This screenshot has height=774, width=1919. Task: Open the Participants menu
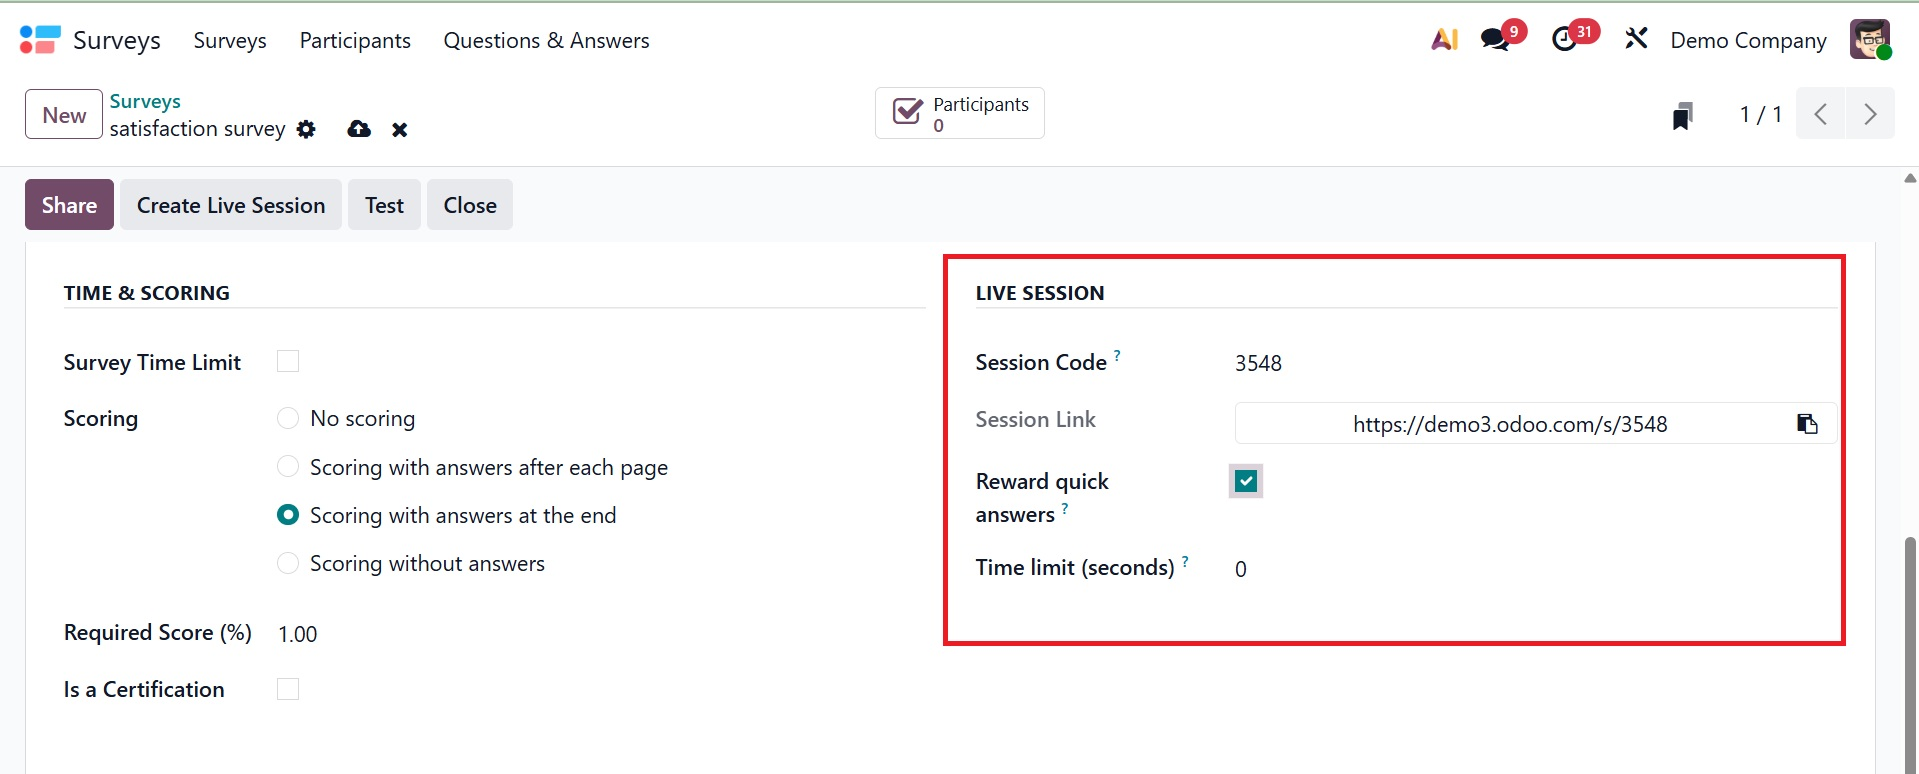[355, 40]
